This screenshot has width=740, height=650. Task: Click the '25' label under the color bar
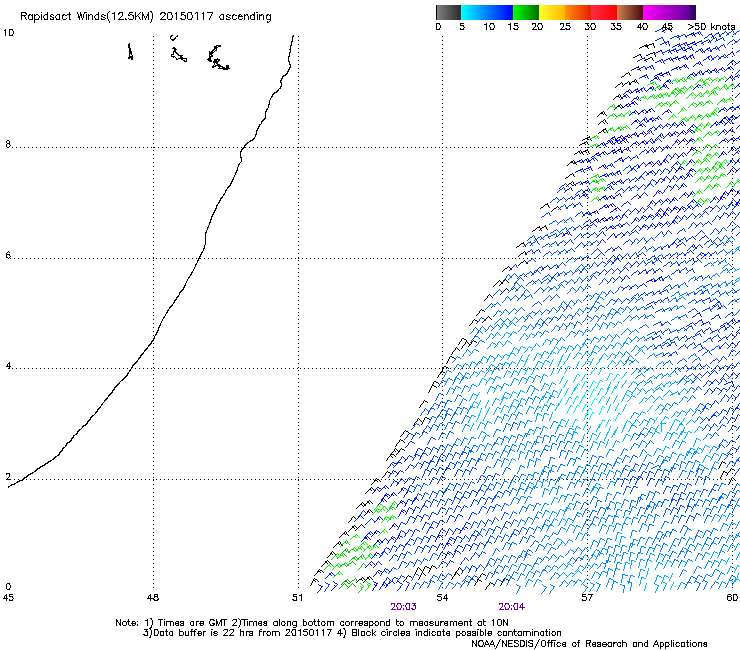[x=565, y=27]
